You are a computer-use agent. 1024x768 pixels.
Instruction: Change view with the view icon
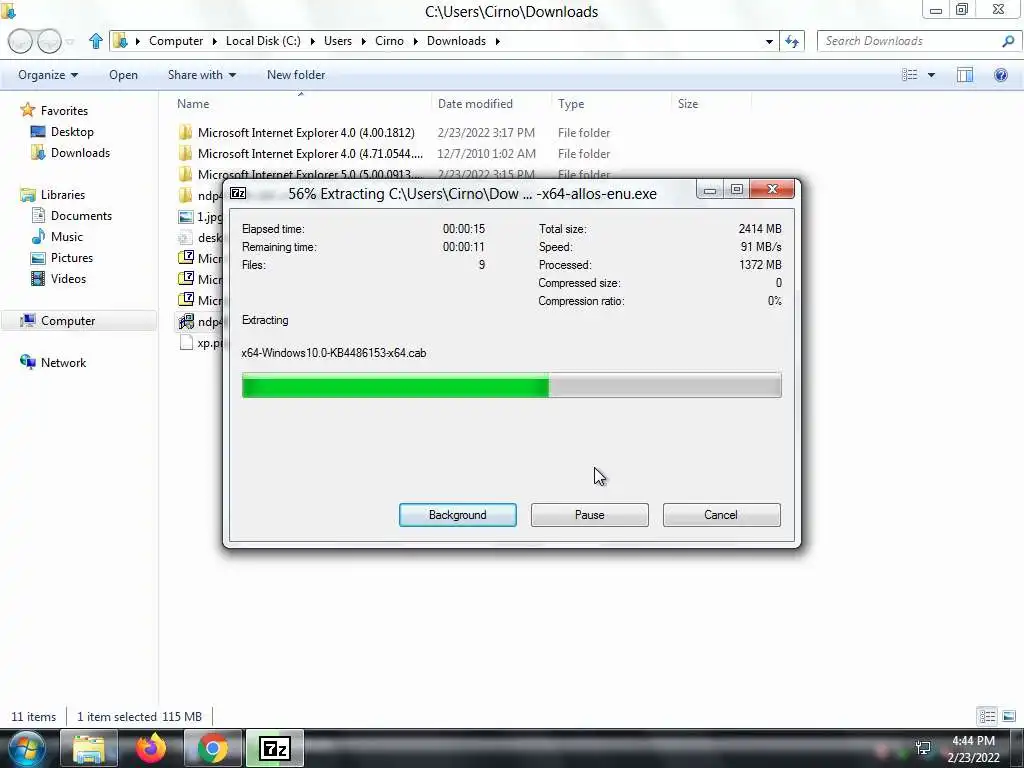click(x=910, y=74)
